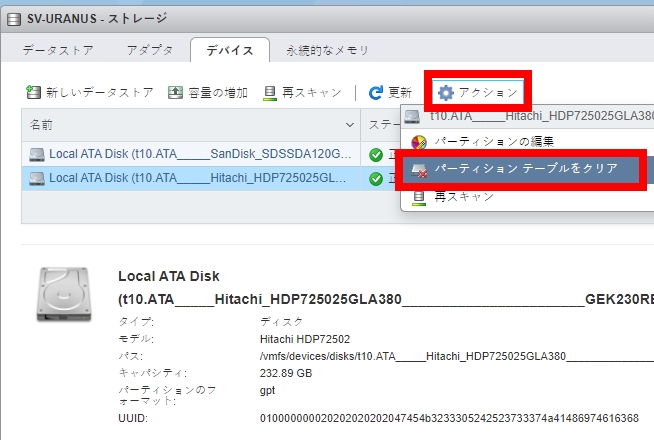Click the 新しいデータストア icon

click(x=33, y=92)
